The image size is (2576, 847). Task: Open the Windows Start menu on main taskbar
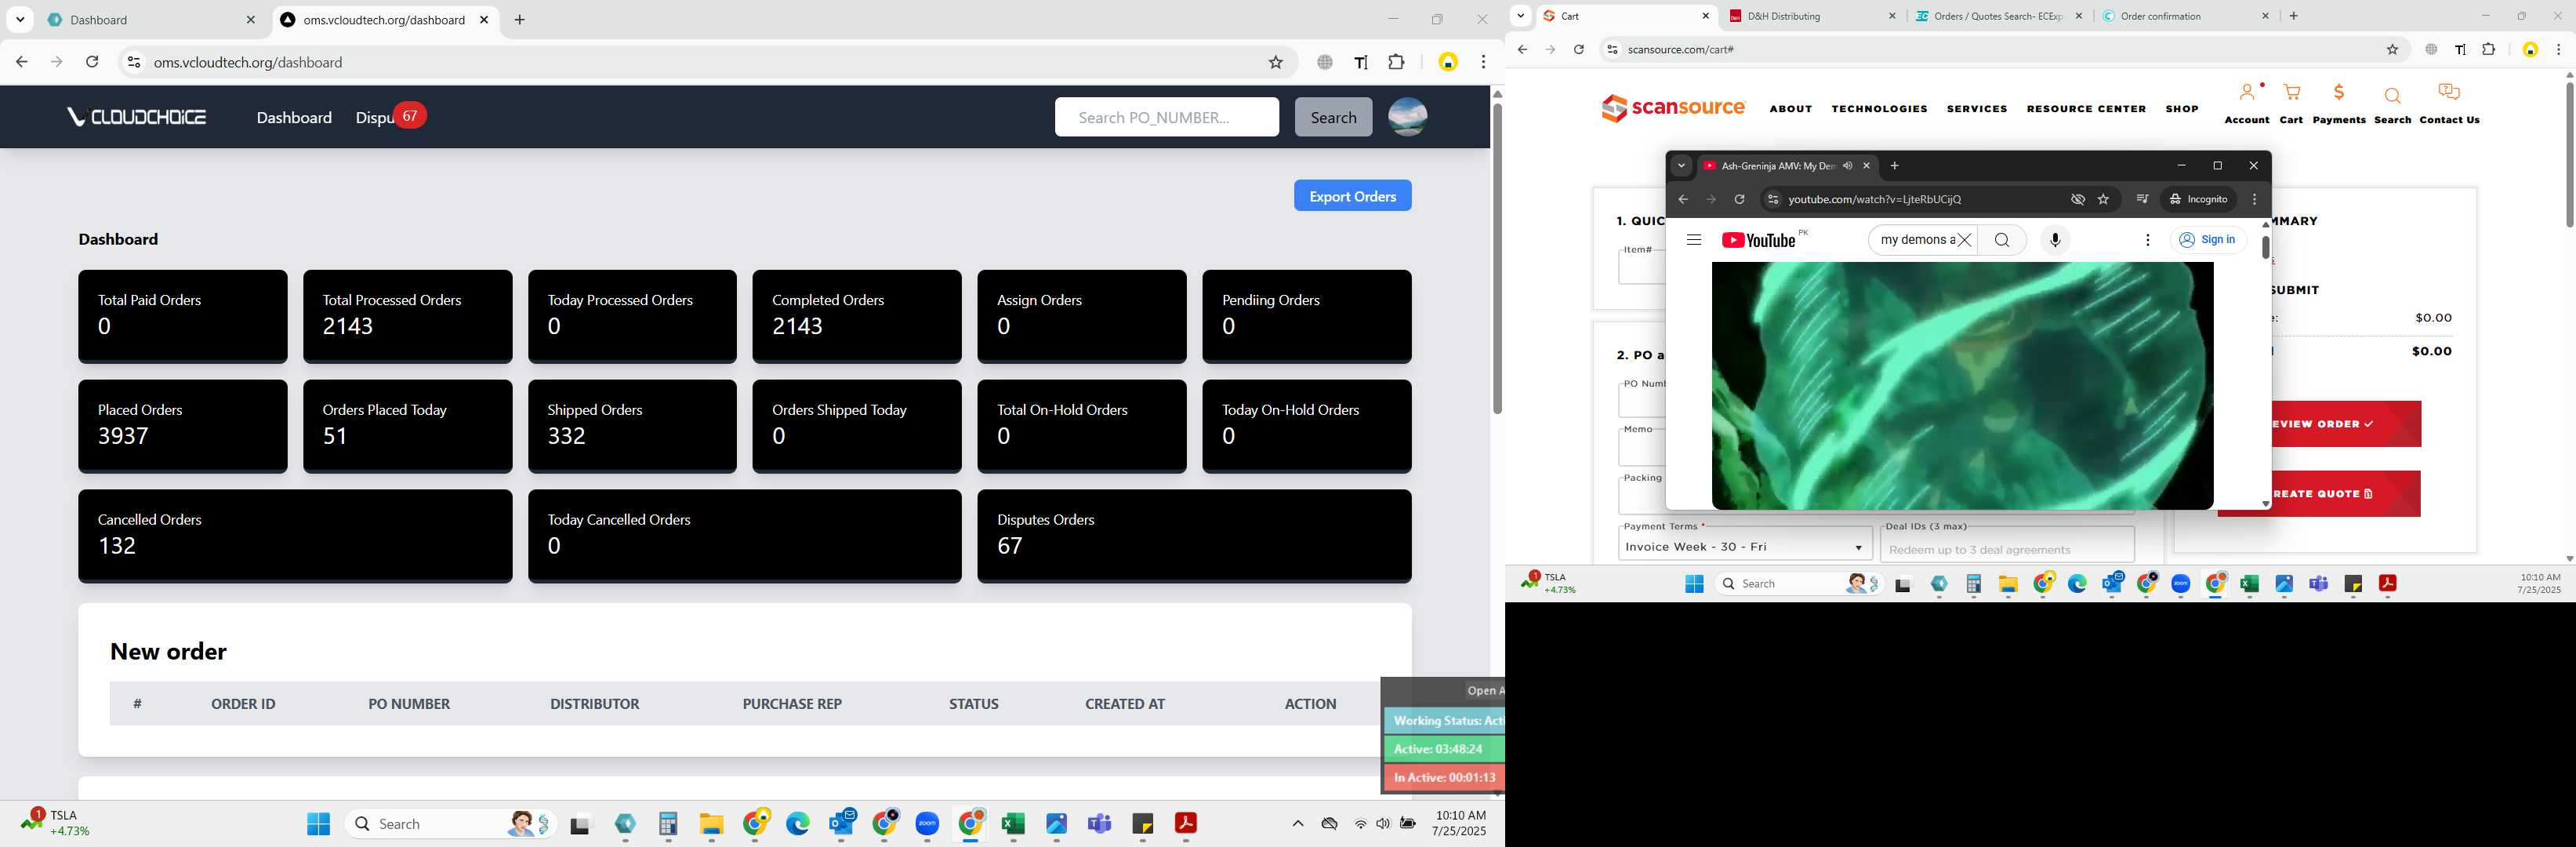(x=318, y=823)
